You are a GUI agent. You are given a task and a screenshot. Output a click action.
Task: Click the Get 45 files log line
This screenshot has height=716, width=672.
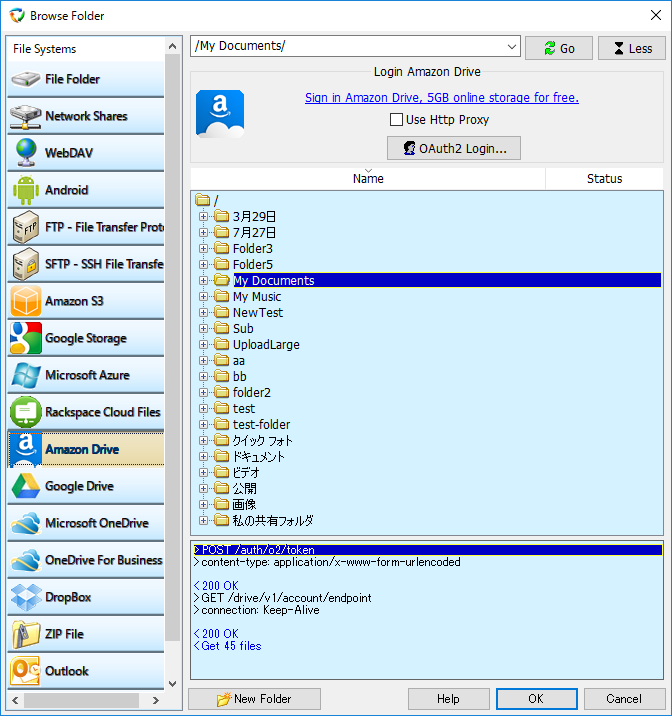pyautogui.click(x=227, y=646)
